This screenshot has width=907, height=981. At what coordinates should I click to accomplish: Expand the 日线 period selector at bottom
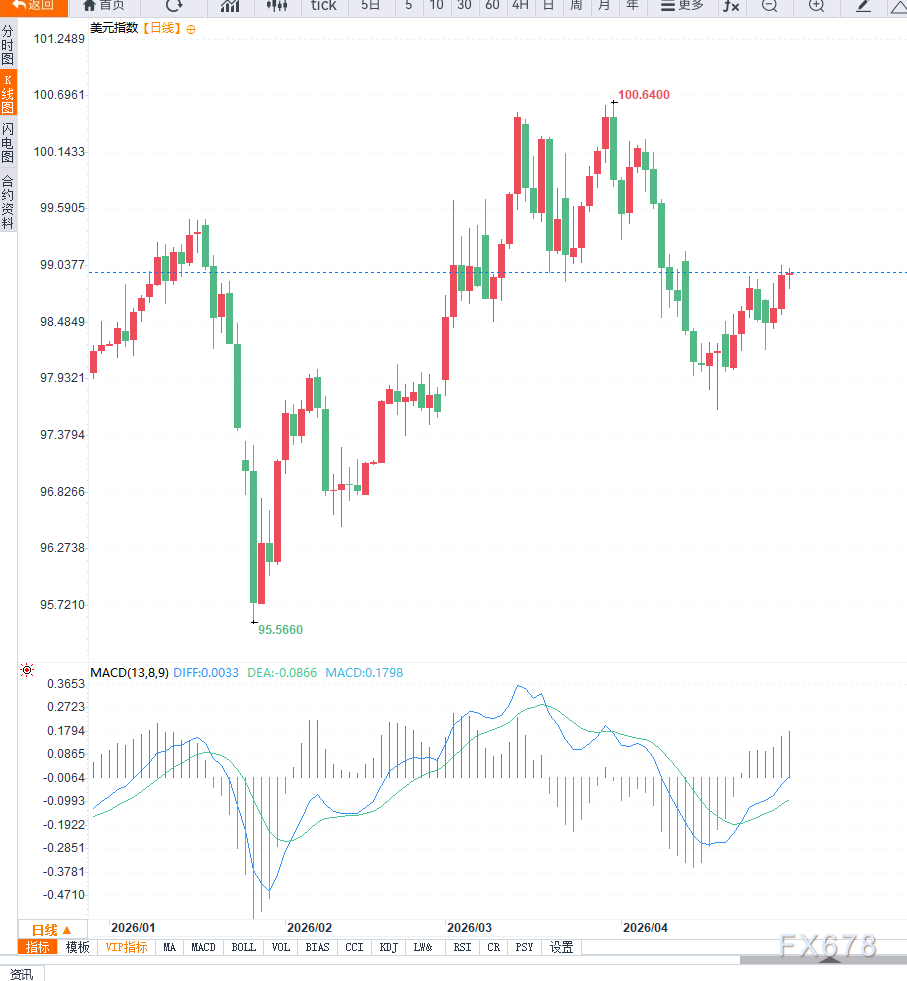click(52, 929)
